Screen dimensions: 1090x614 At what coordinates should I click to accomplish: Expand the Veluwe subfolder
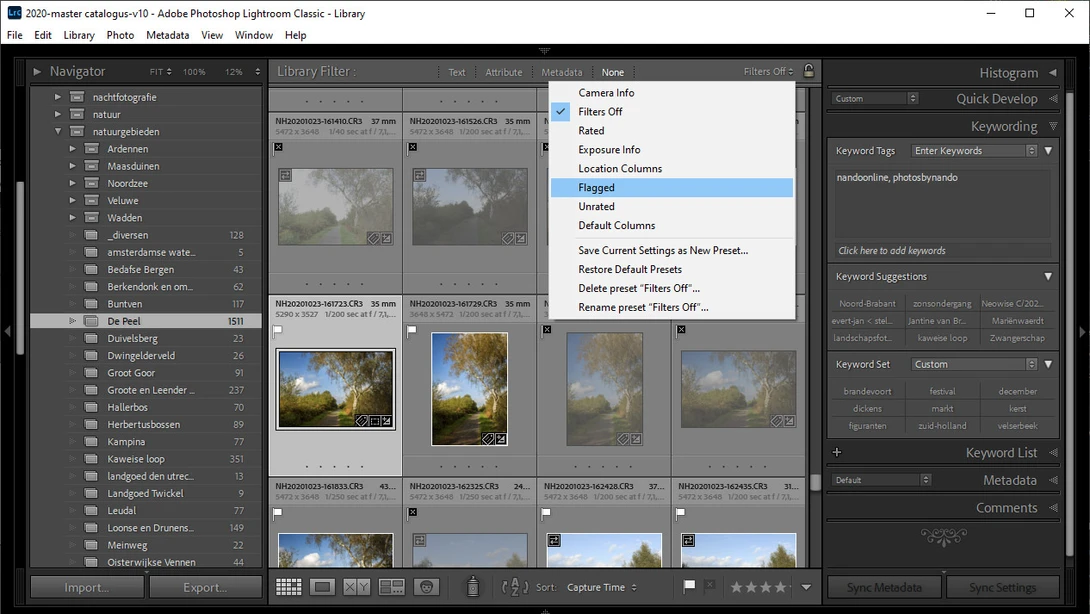pyautogui.click(x=72, y=200)
